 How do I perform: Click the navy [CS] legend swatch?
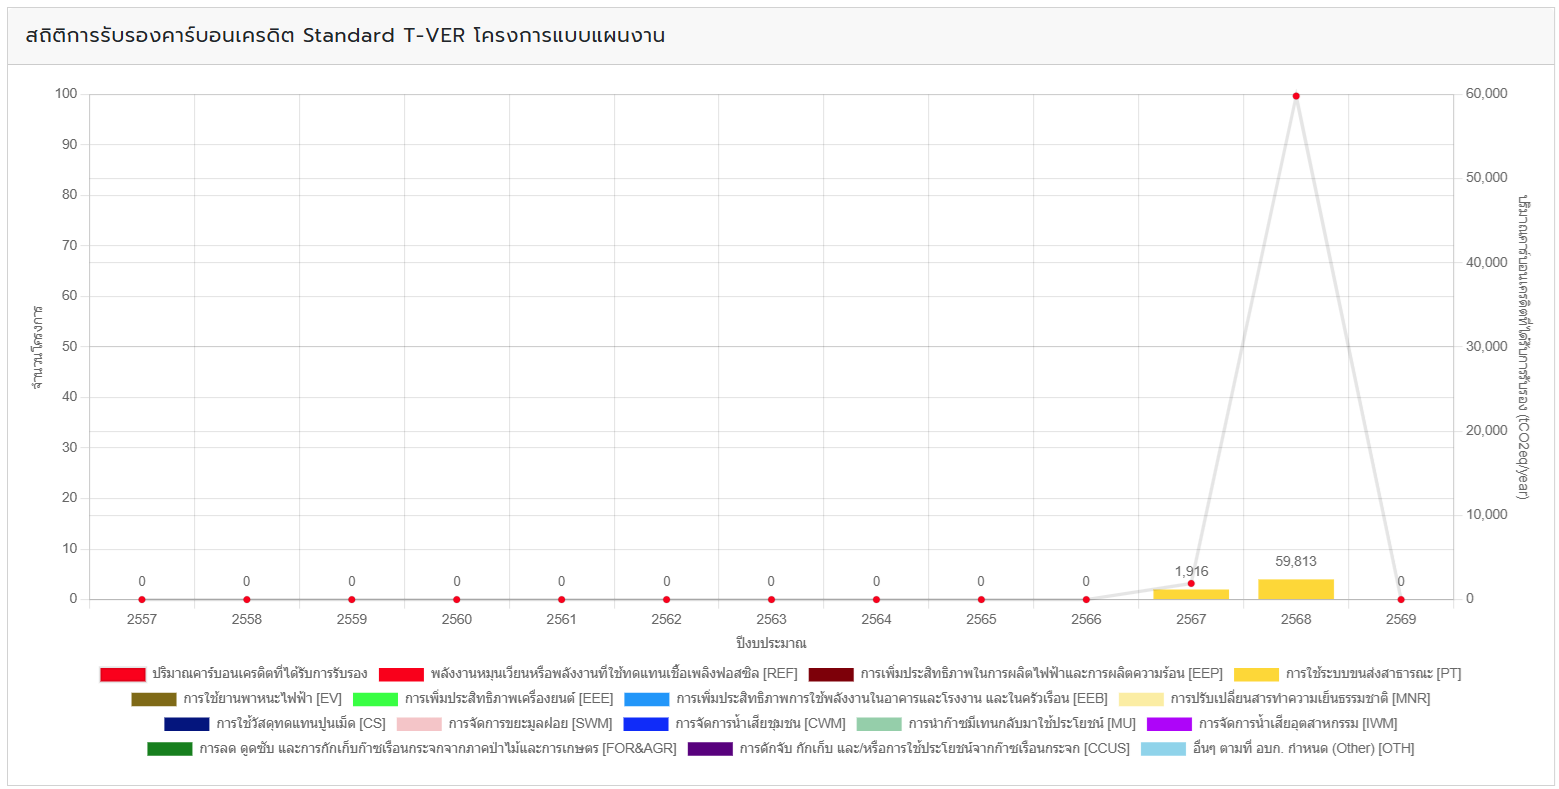(x=187, y=724)
